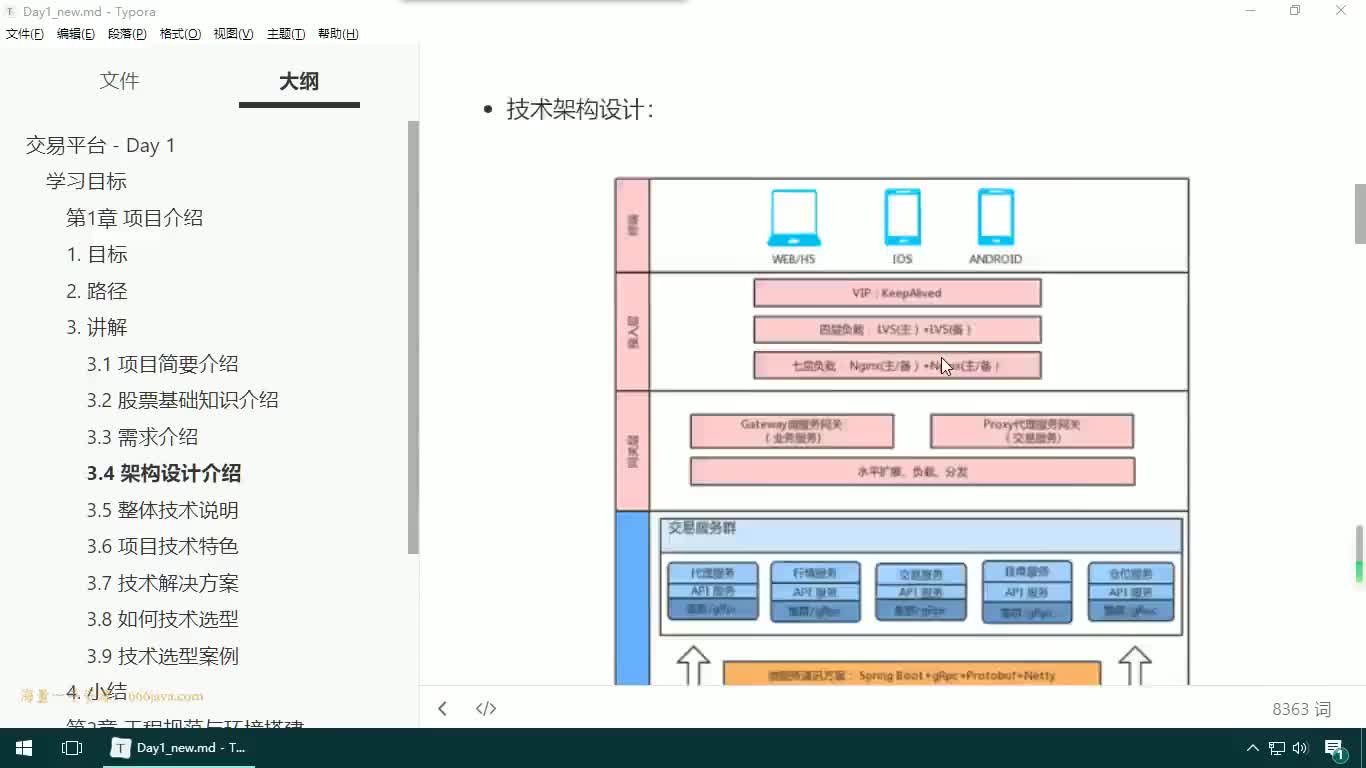Open the 文件(F) menu
The width and height of the screenshot is (1366, 768).
[25, 34]
